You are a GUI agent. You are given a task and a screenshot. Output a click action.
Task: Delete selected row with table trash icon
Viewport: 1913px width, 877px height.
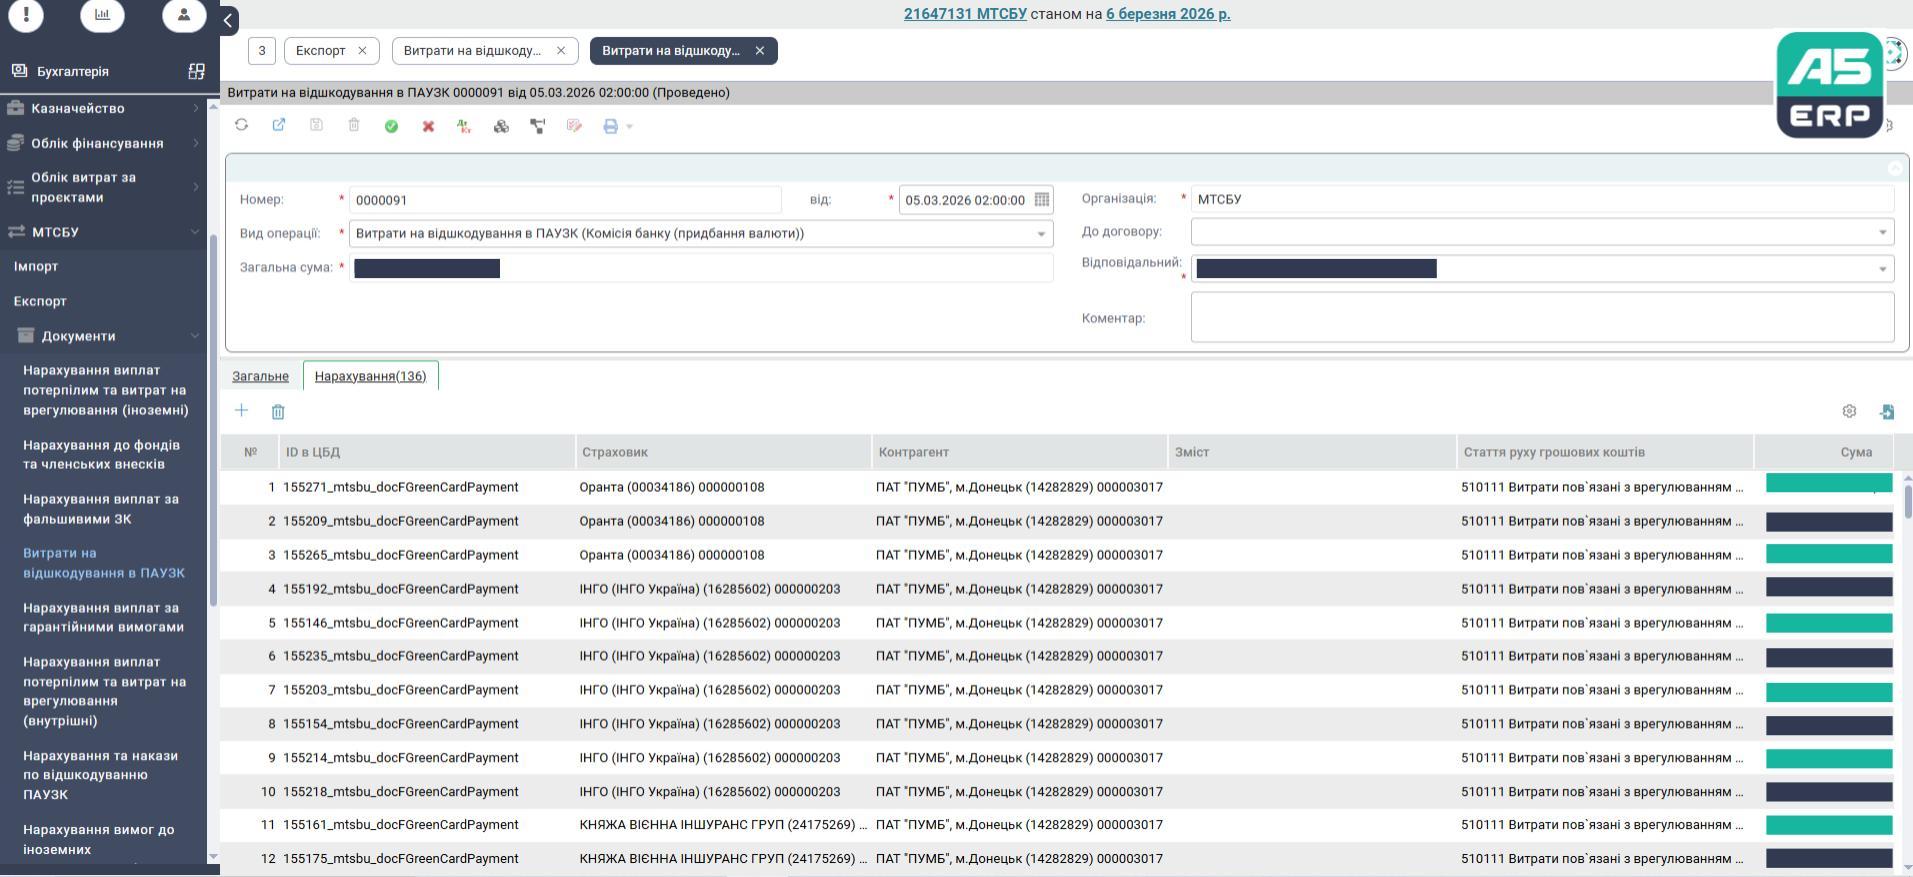tap(278, 412)
